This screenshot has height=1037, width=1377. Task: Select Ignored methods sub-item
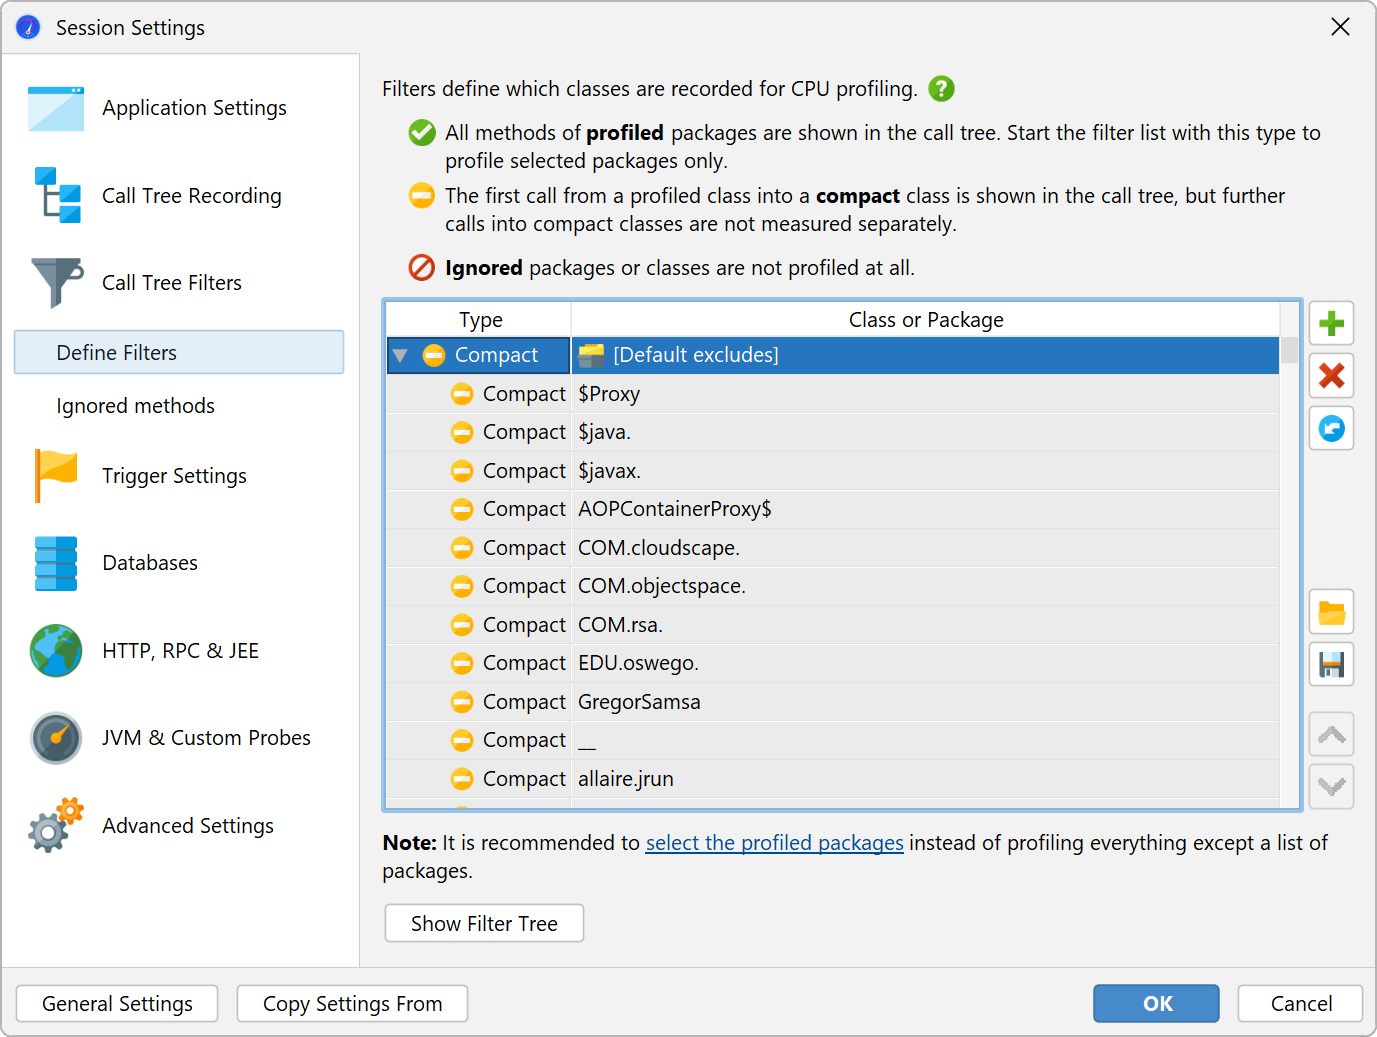point(135,406)
